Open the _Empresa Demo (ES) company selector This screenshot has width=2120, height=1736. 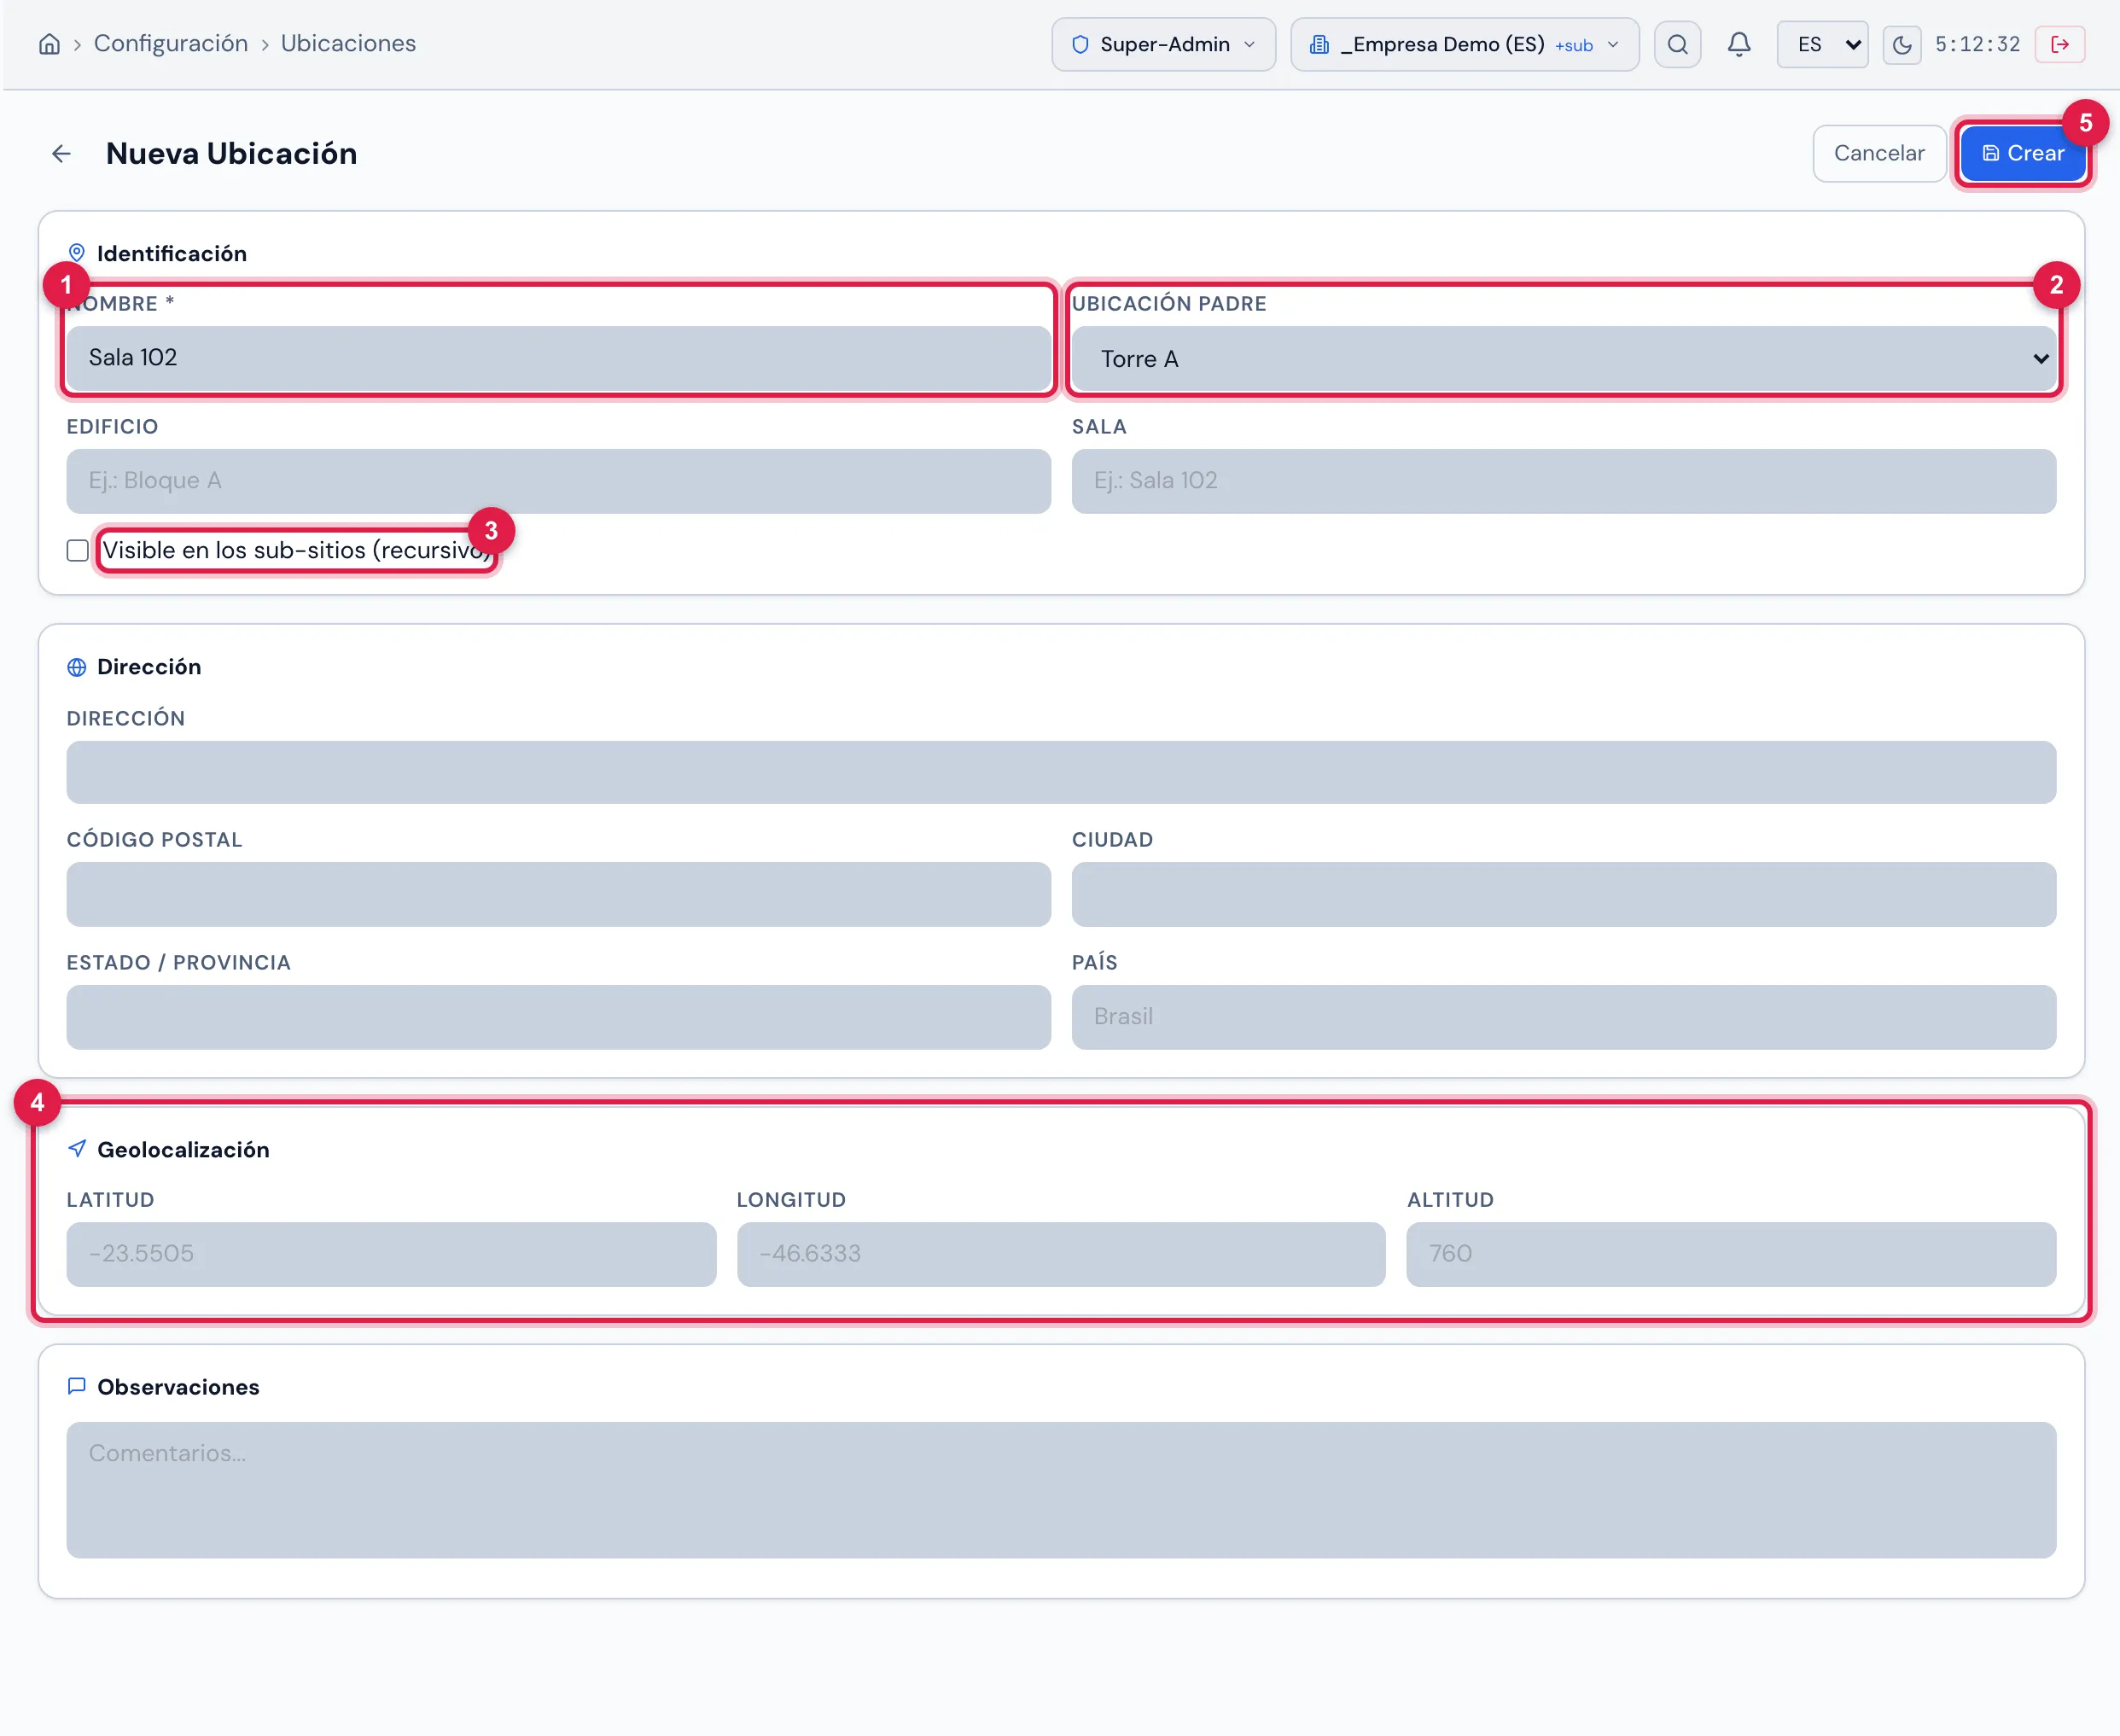point(1464,44)
